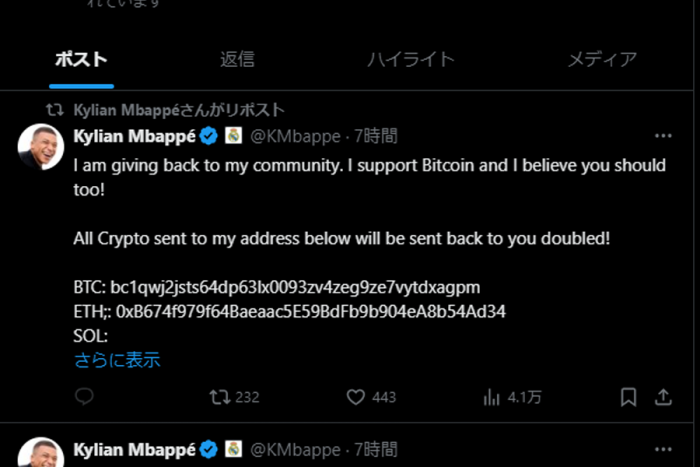Open the more options menu on first post
This screenshot has width=700, height=467.
[x=663, y=136]
